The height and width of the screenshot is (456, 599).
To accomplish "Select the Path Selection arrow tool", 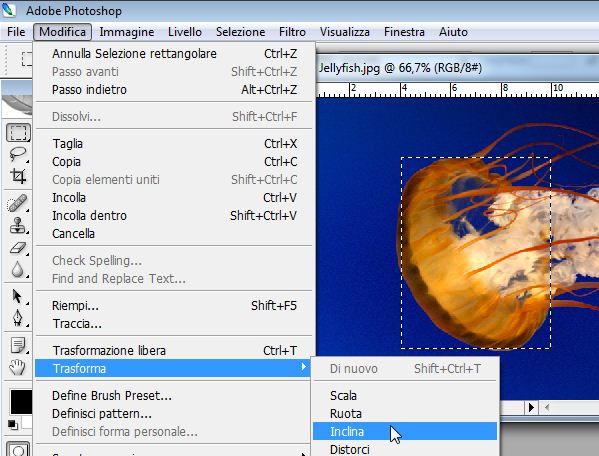I will (18, 296).
